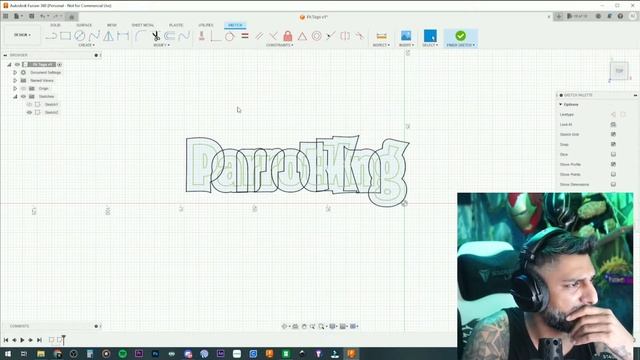Open the Measure inspect tool
Screen dimensions: 640x360
[x=381, y=36]
